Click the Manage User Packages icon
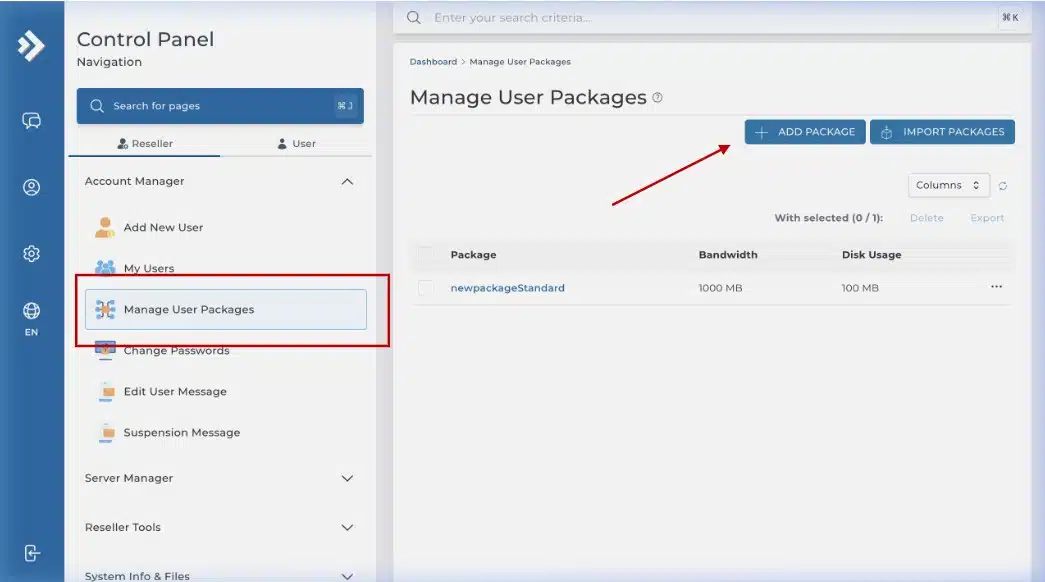 pos(105,309)
